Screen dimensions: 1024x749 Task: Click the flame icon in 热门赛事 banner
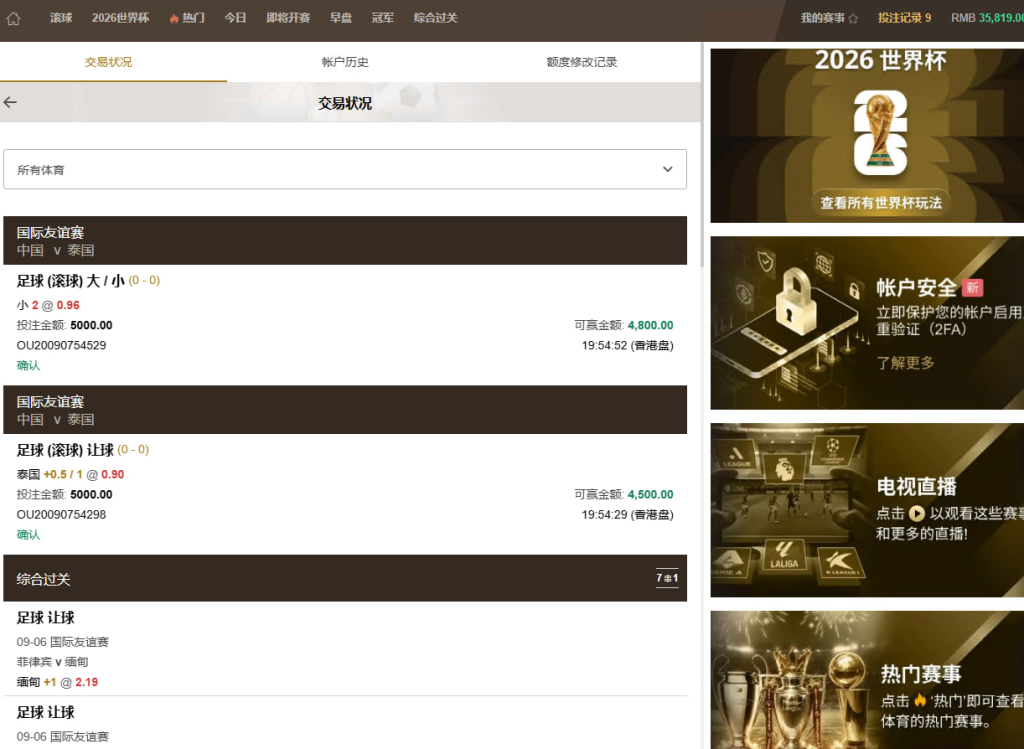(x=920, y=701)
